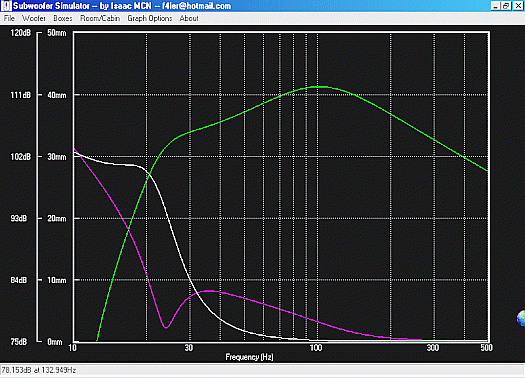Click the status bar reading 78.153dB at 132.949Hz

(x=39, y=370)
